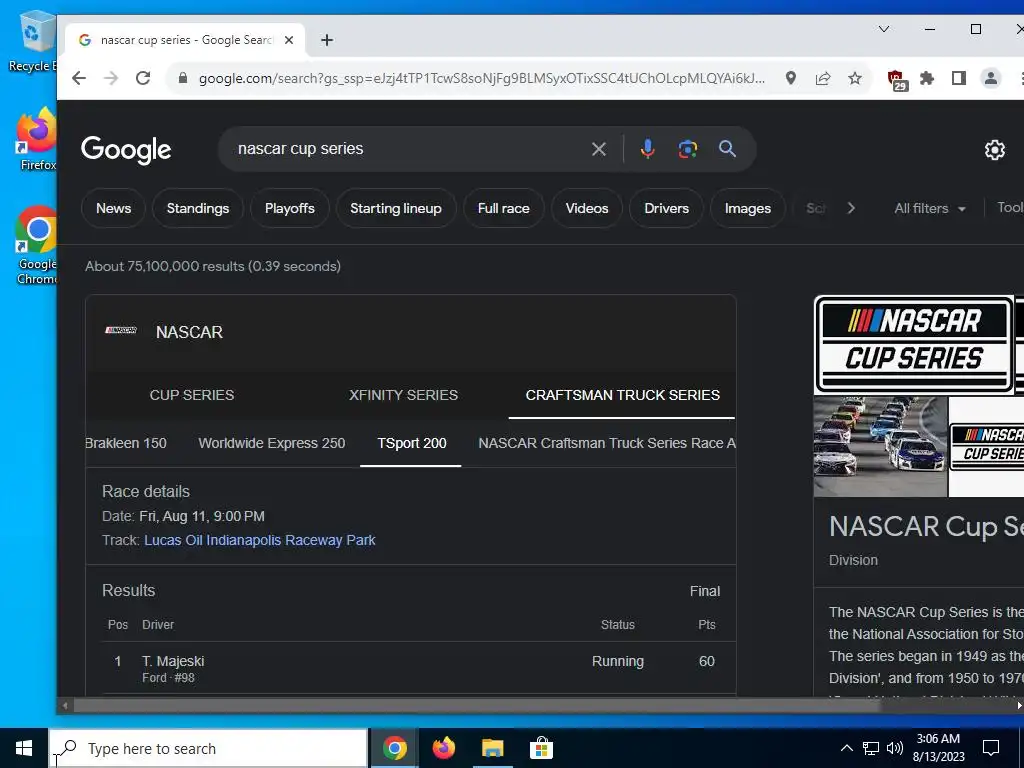The image size is (1024, 768).
Task: Open a new Chrome tab
Action: [327, 40]
